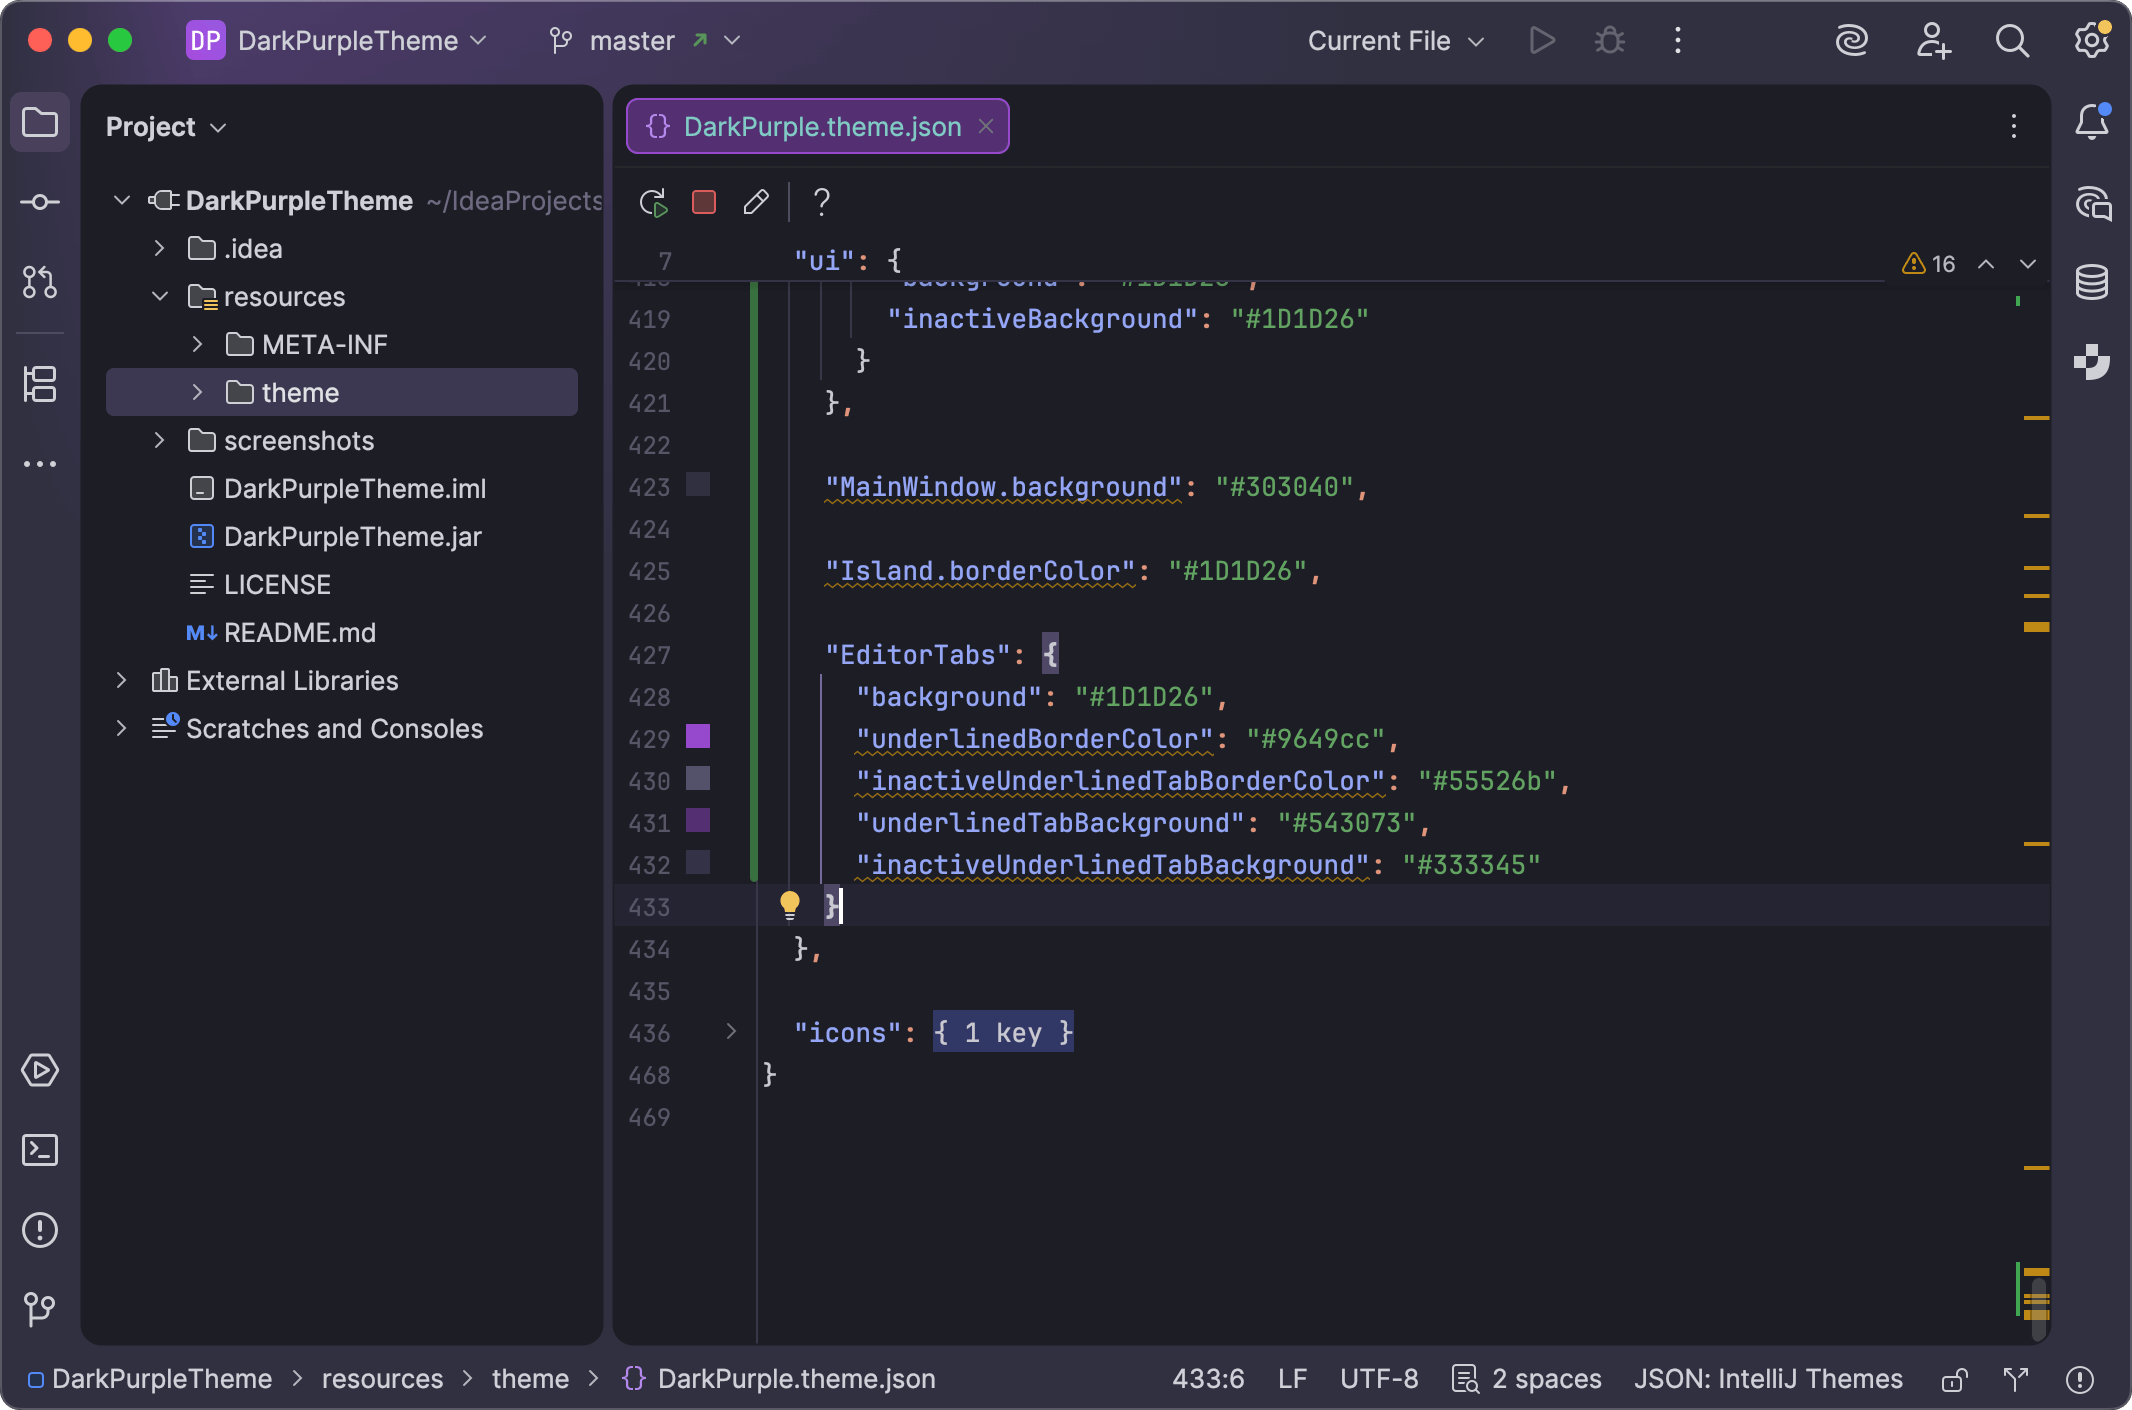Screen dimensions: 2132x1410
Task: Open the Terminal tool window
Action: pos(40,1151)
